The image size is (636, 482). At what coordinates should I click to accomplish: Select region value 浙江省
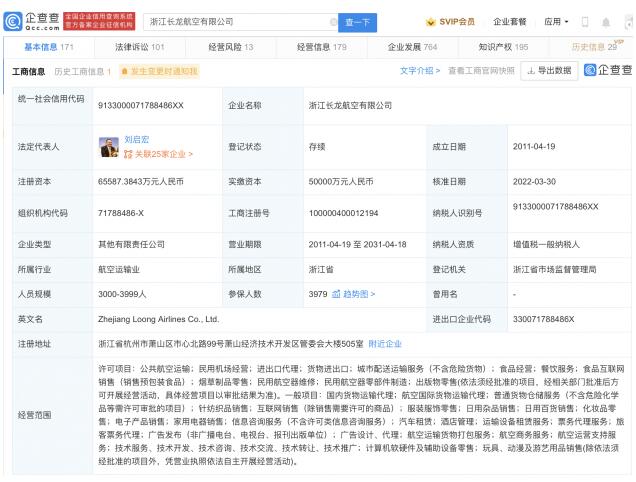coord(321,269)
